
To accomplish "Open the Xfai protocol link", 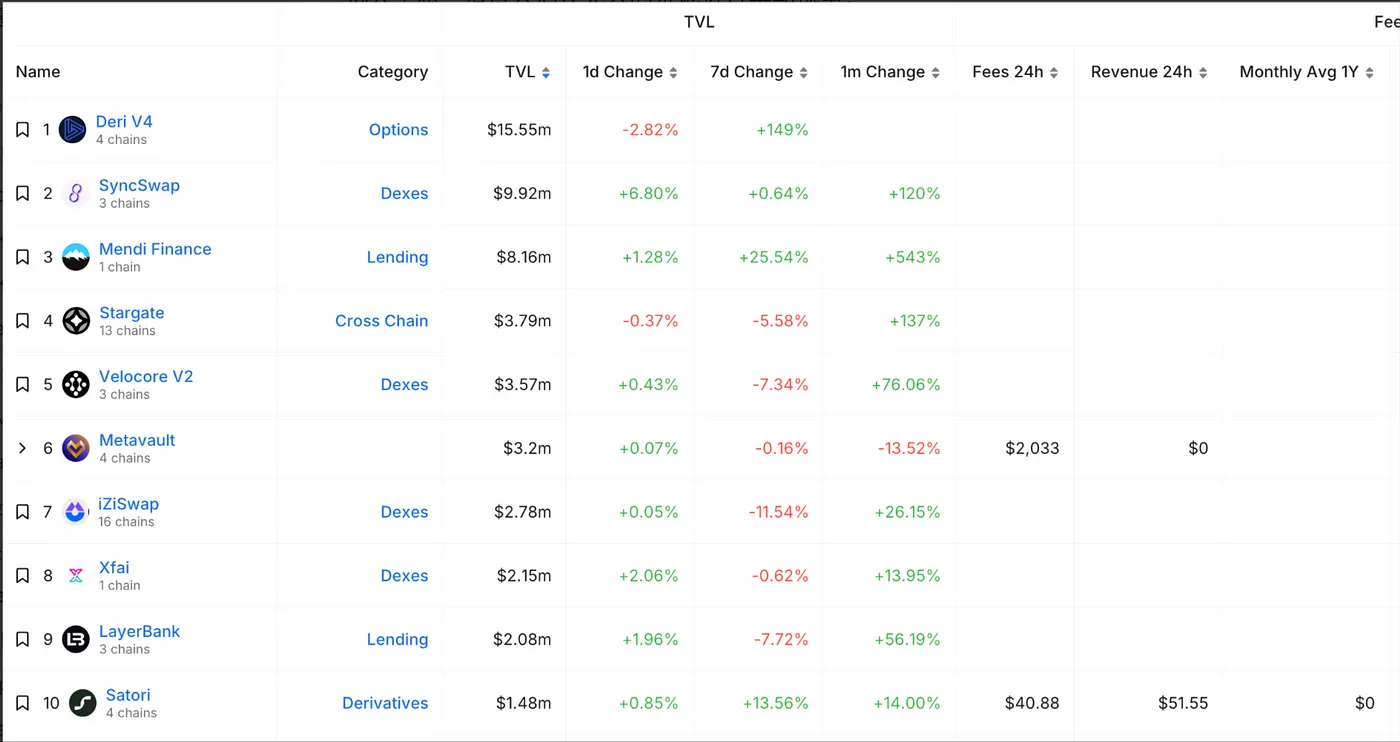I will tap(114, 568).
